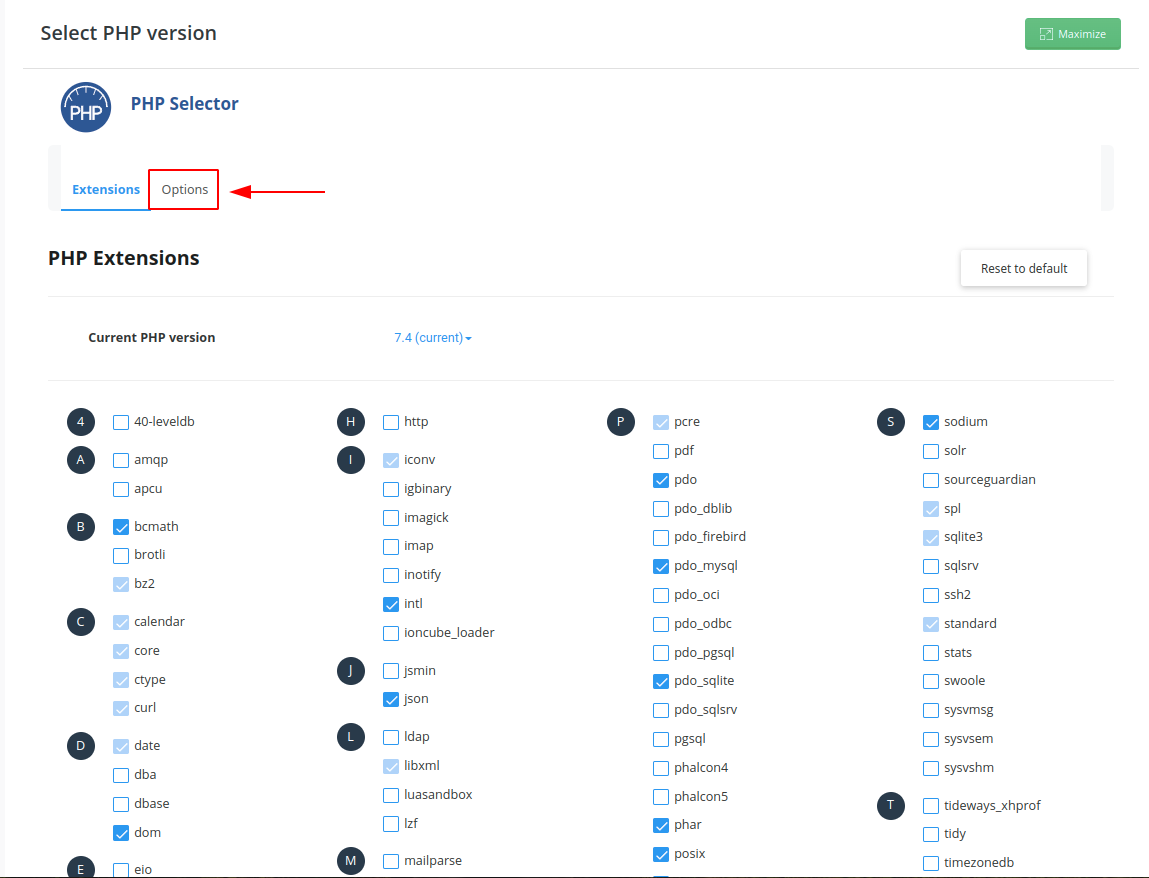
Task: Enable the timezonedb extension checkbox
Action: tap(931, 863)
